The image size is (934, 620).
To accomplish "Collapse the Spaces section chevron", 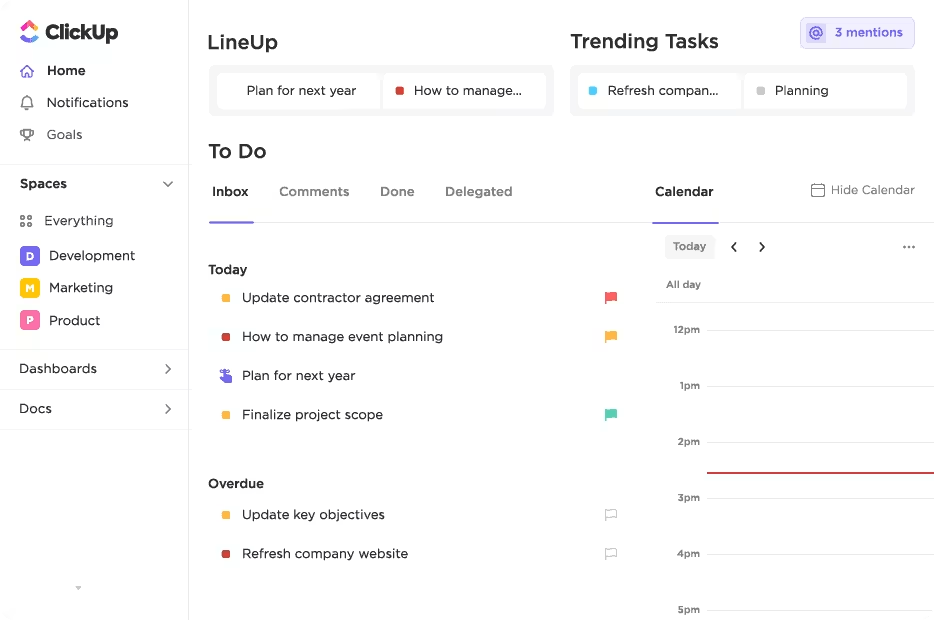I will tap(168, 184).
